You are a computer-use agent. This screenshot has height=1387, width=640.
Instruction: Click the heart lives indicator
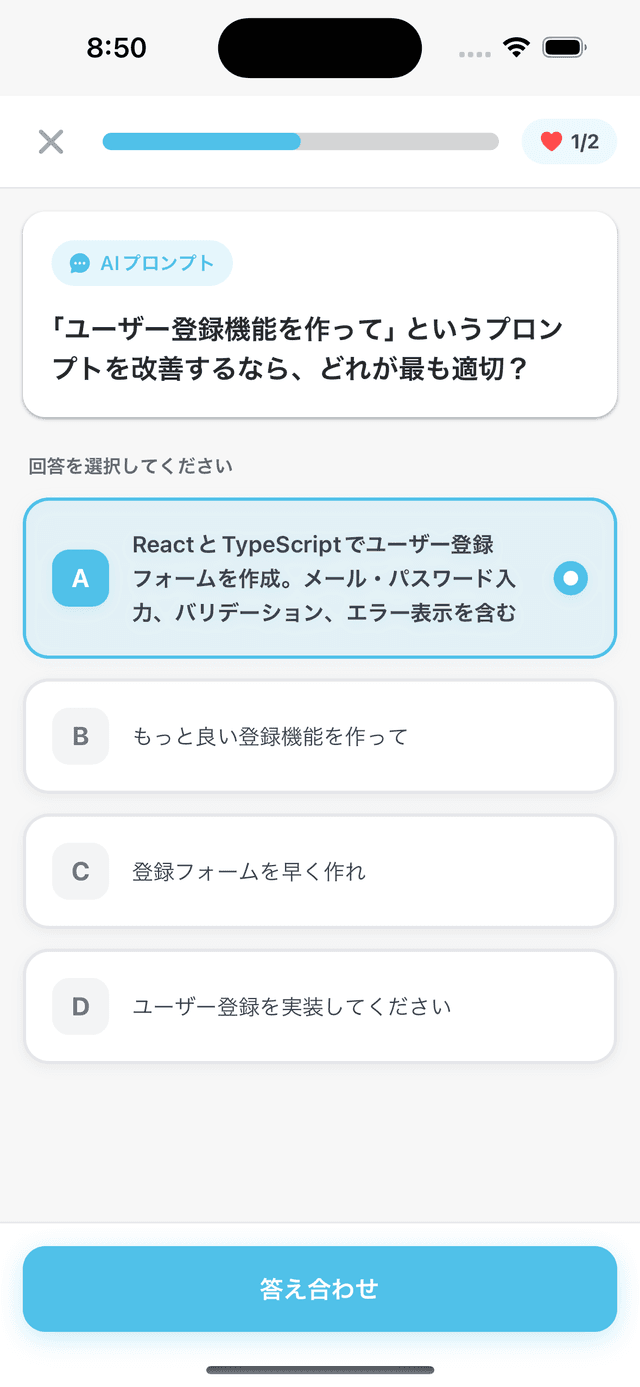pos(550,141)
